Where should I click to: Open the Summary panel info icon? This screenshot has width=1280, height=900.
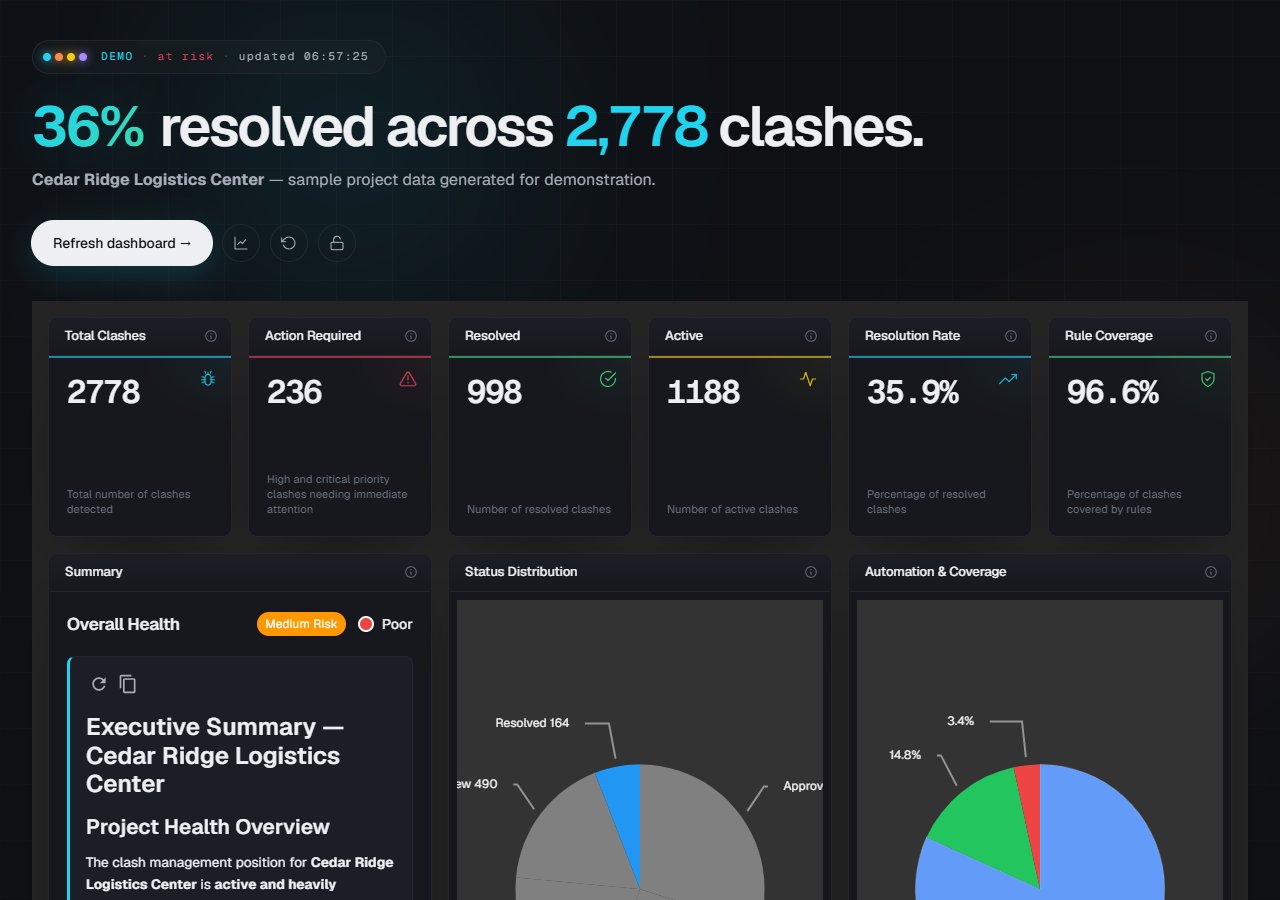point(411,572)
